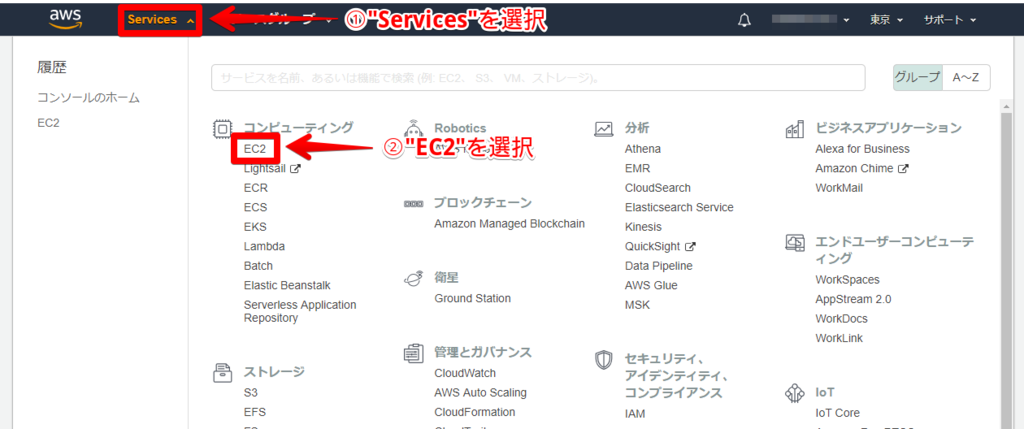Open the notifications bell
This screenshot has height=429, width=1024.
744,20
